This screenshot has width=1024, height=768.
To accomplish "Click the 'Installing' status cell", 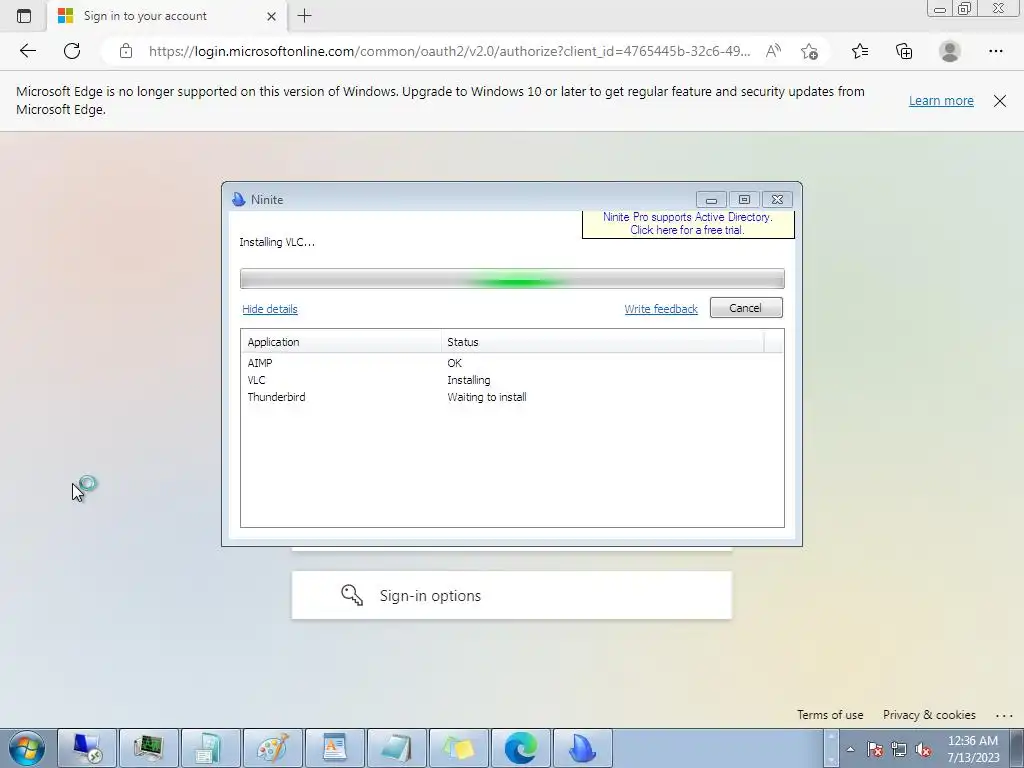I will click(x=468, y=380).
